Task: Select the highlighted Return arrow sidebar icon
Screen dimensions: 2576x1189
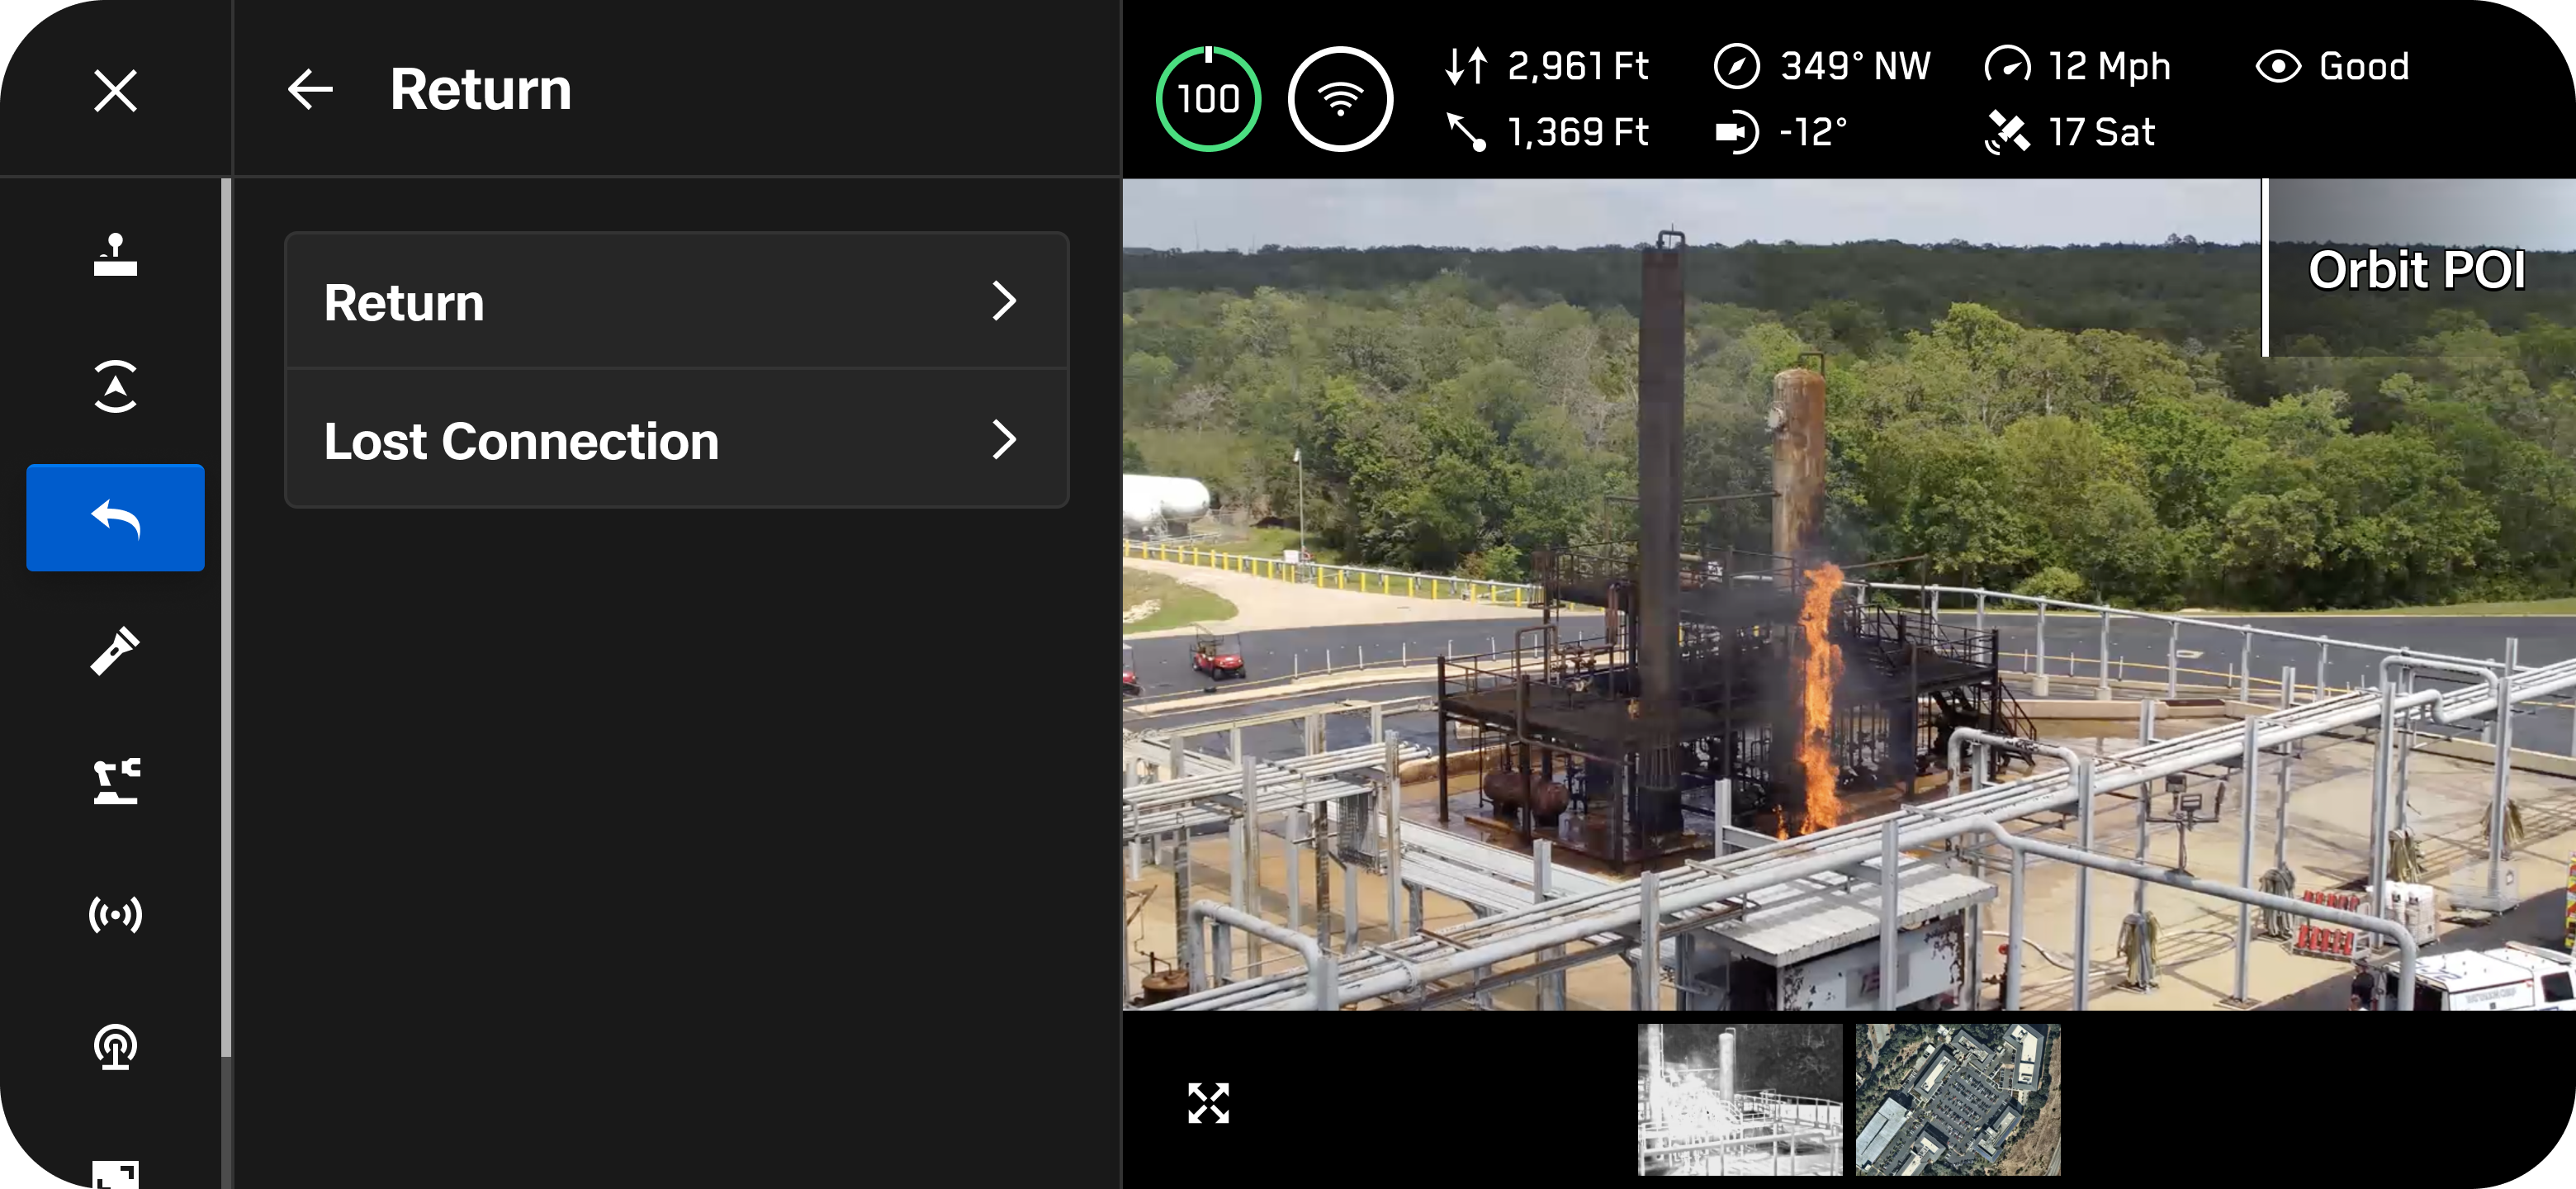Action: [115, 518]
